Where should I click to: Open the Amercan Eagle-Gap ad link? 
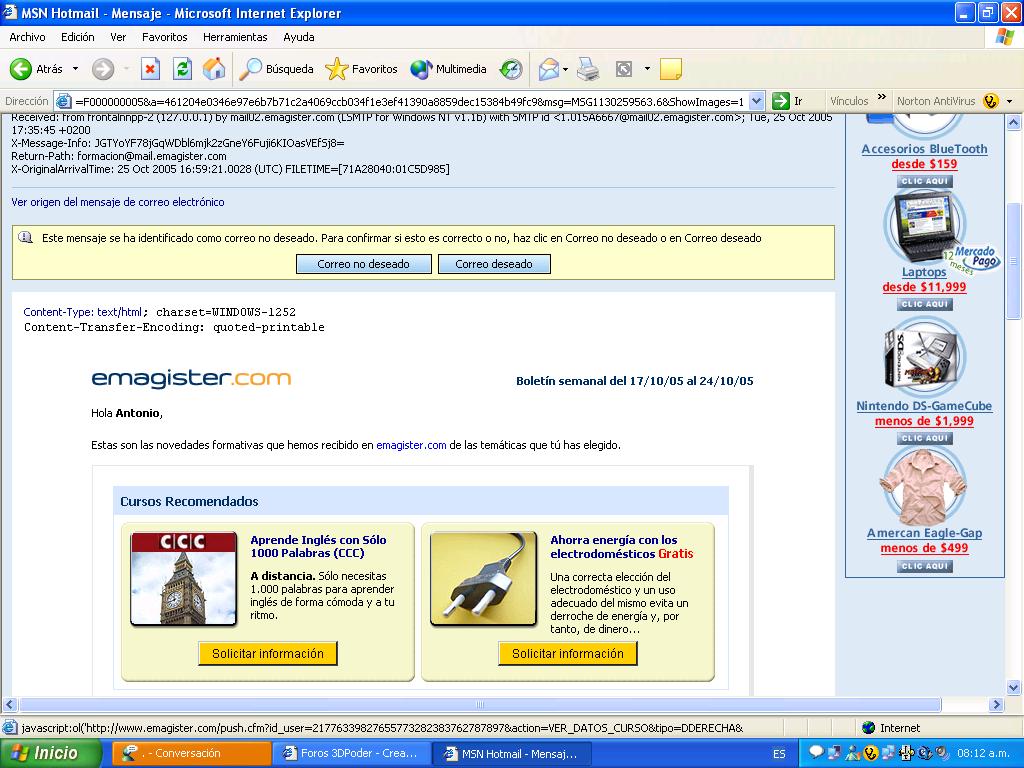pyautogui.click(x=924, y=533)
